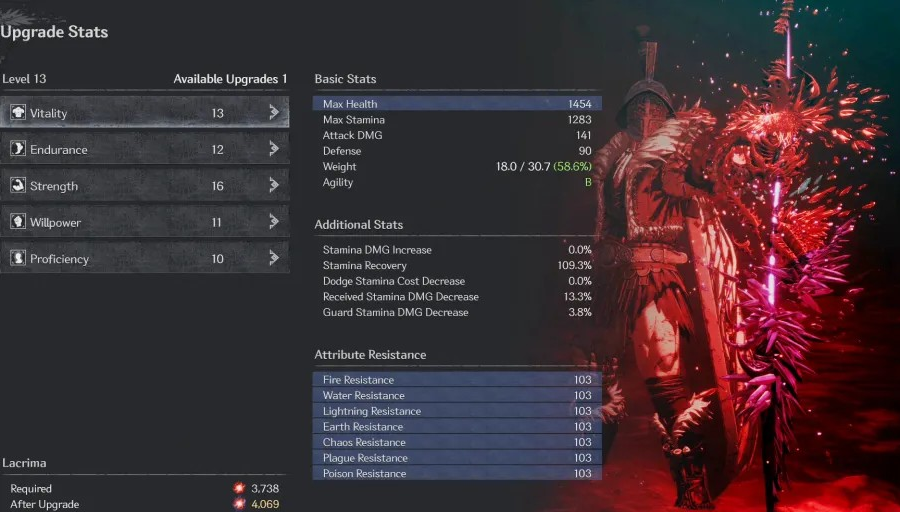Screen dimensions: 900x512
Task: Click the Upgrade Stats title
Action: (x=54, y=32)
